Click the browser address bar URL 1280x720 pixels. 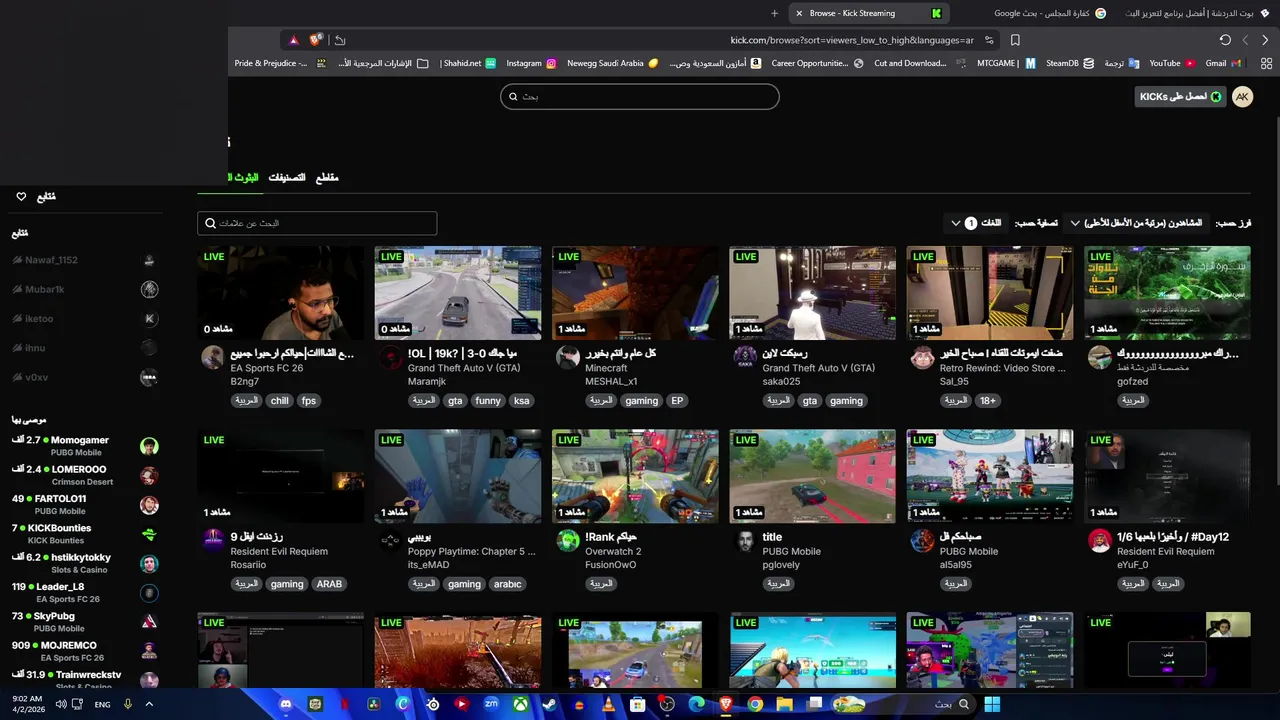click(x=852, y=40)
